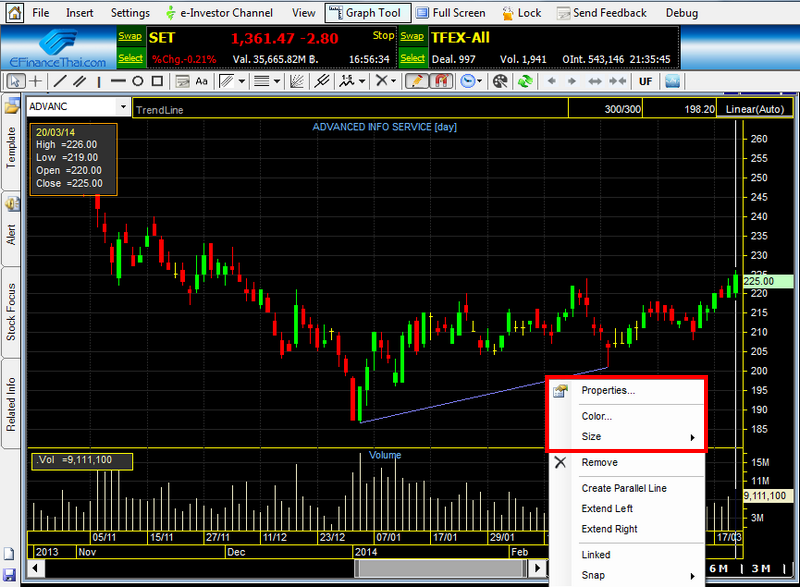Click Swap link beside SET index
This screenshot has width=800, height=587.
[x=130, y=36]
